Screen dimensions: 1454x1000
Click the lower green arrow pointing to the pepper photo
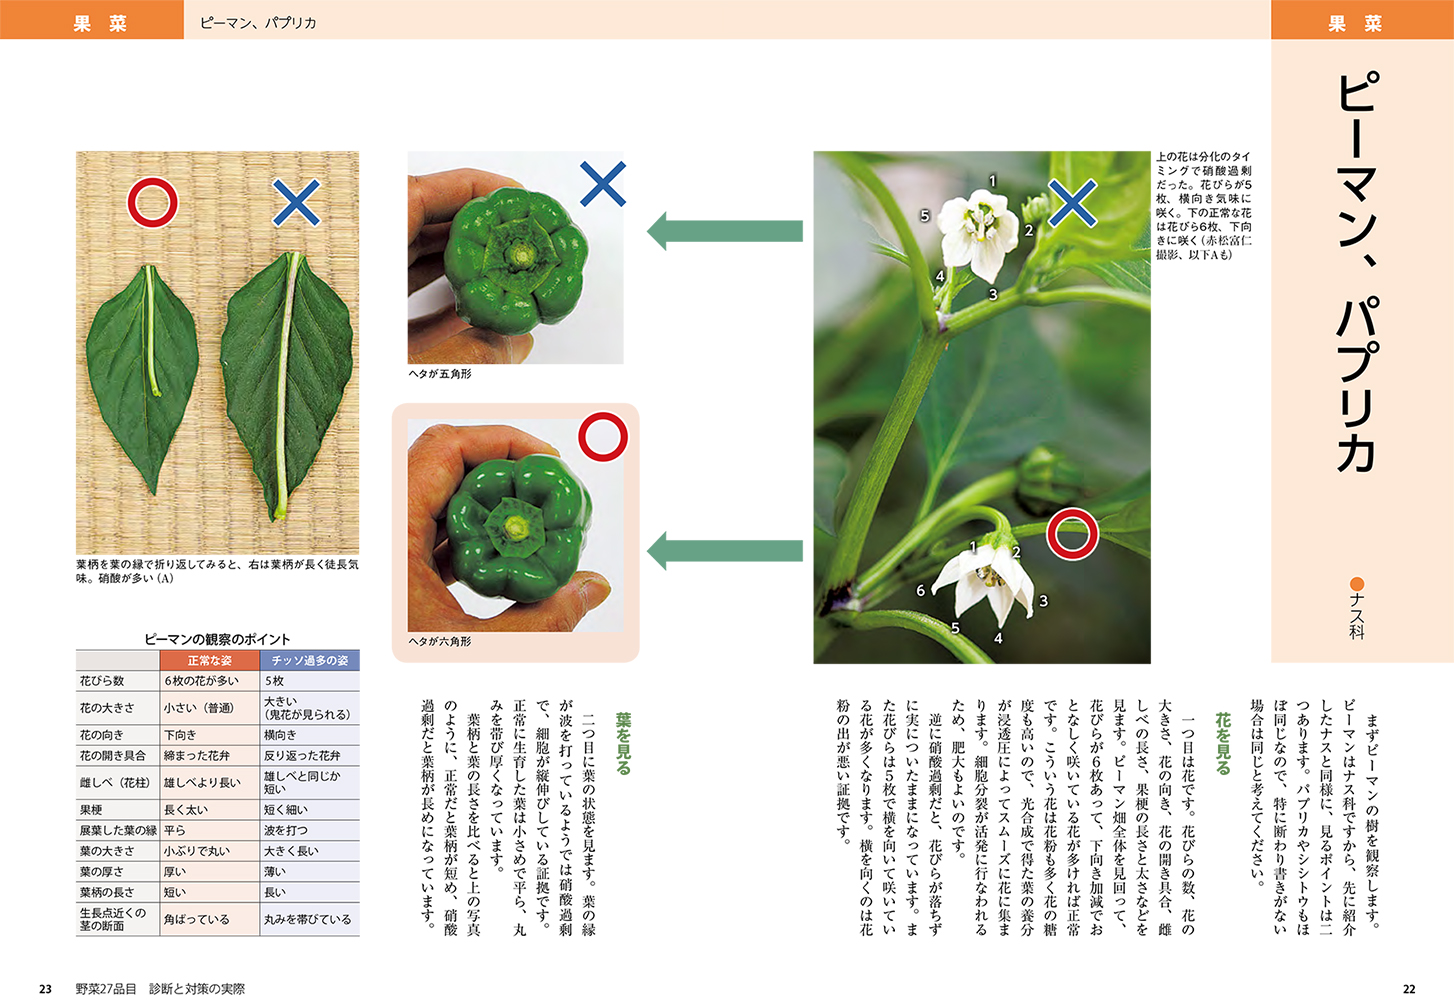pyautogui.click(x=724, y=551)
